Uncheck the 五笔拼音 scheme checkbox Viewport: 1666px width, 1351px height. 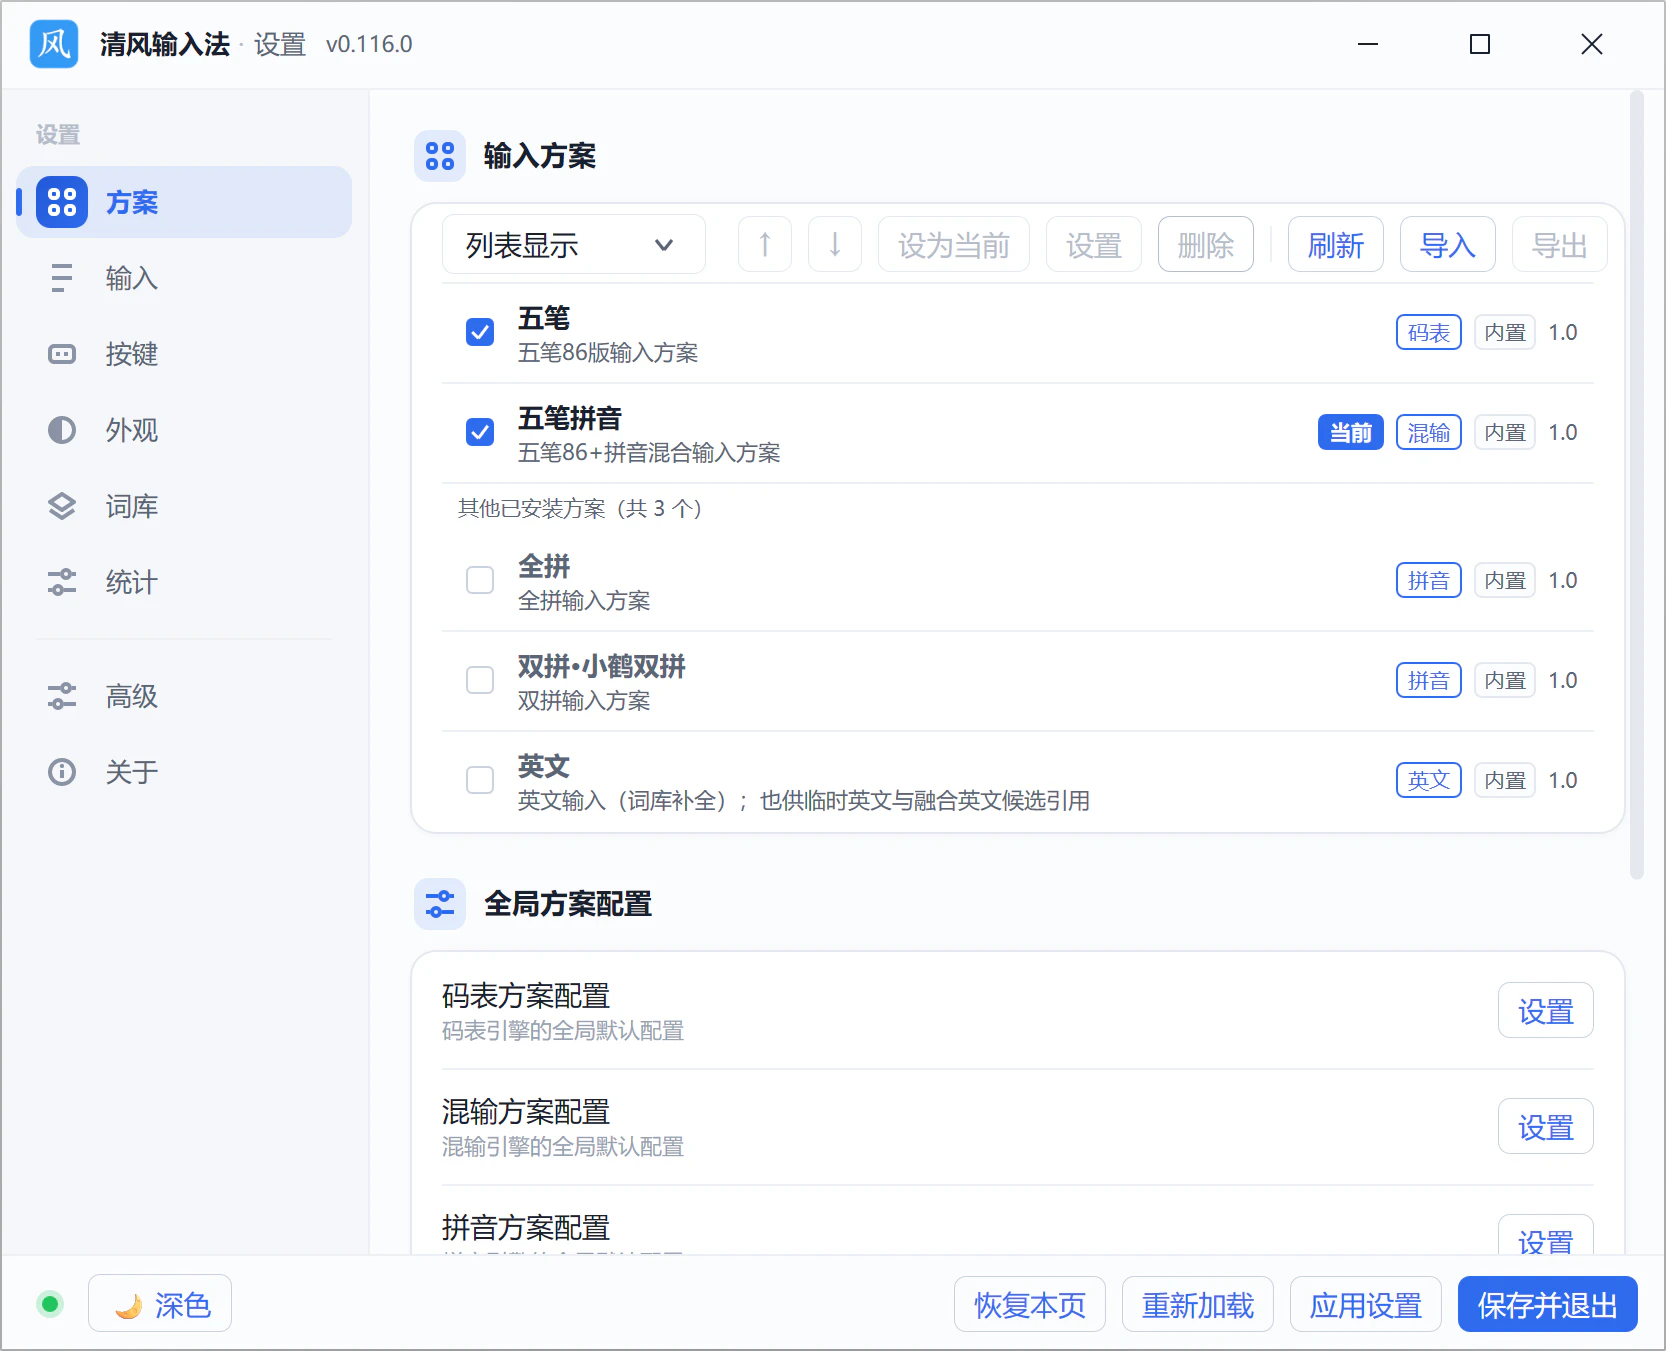(480, 432)
